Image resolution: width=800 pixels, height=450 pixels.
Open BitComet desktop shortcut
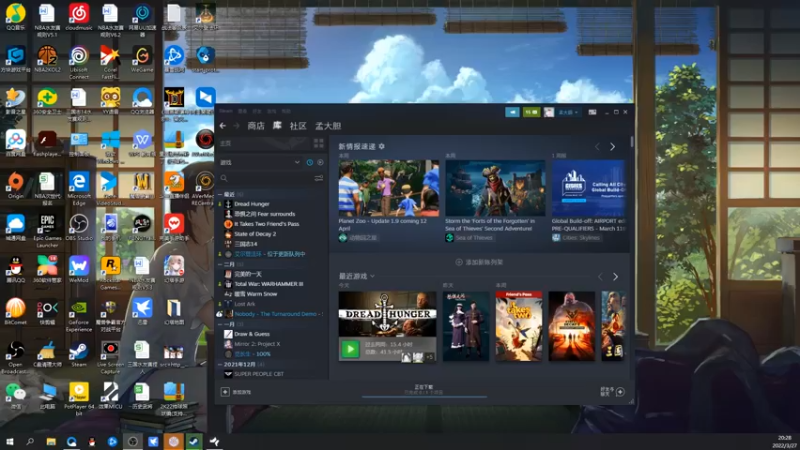pos(15,311)
